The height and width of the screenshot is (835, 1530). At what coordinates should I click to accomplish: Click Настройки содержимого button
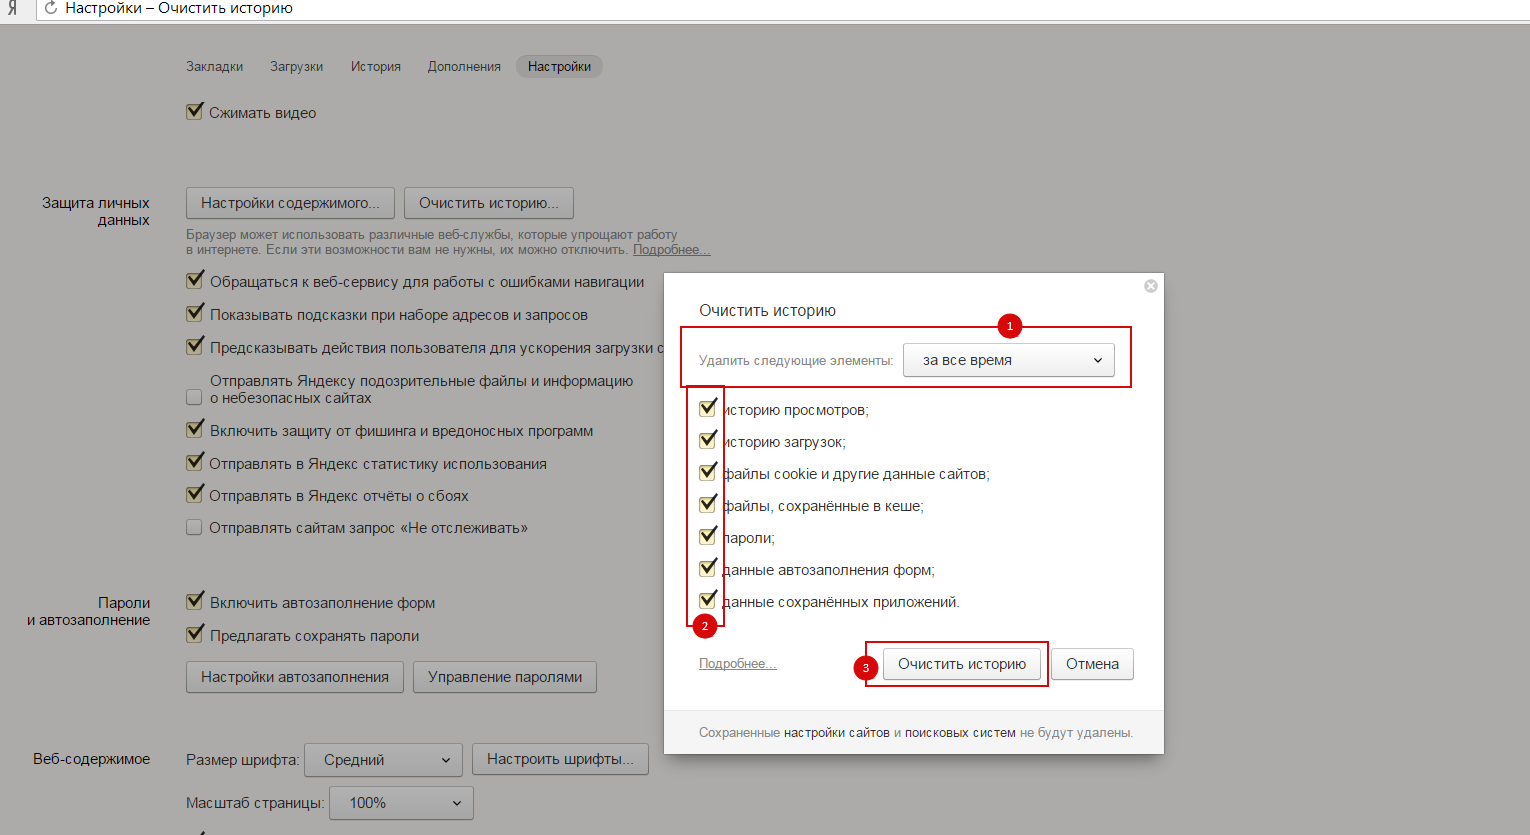[290, 203]
